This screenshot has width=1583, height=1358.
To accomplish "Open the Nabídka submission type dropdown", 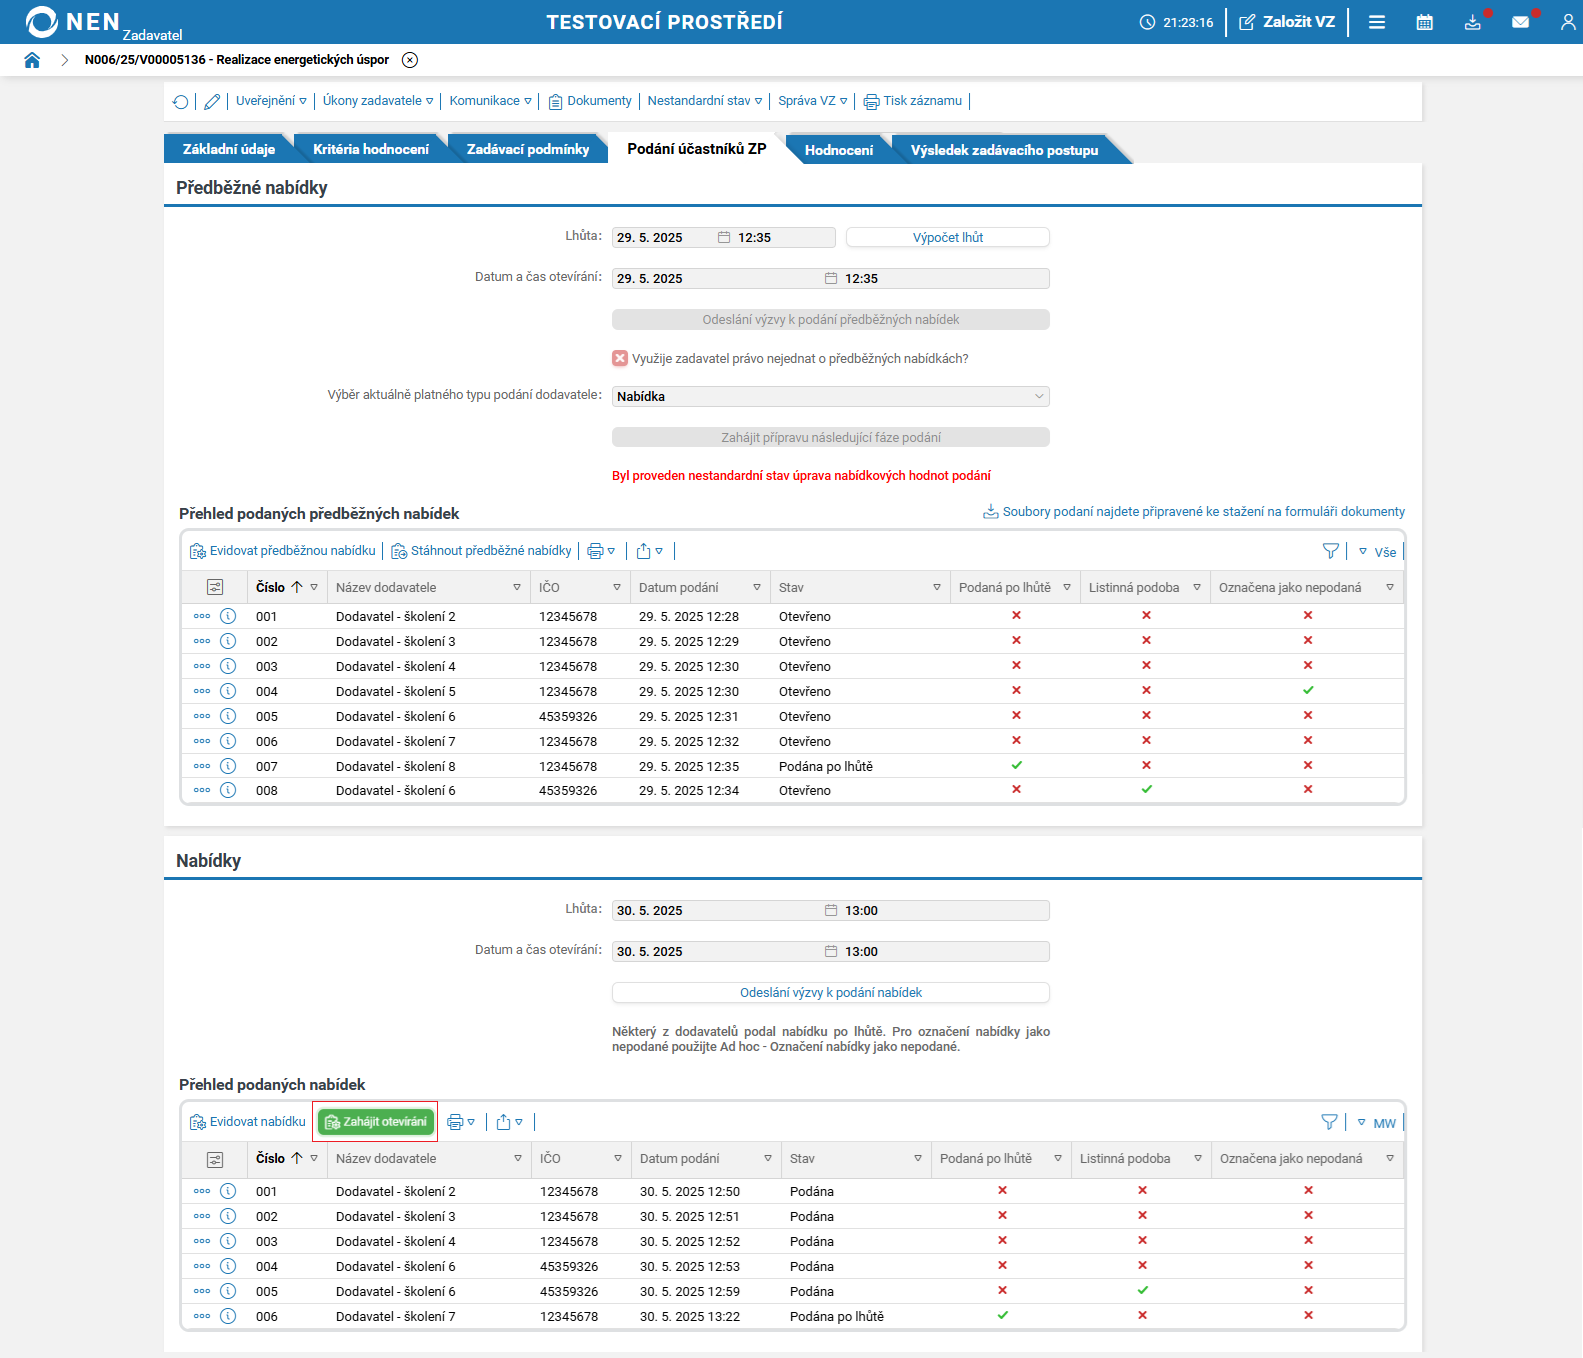I will pyautogui.click(x=830, y=397).
